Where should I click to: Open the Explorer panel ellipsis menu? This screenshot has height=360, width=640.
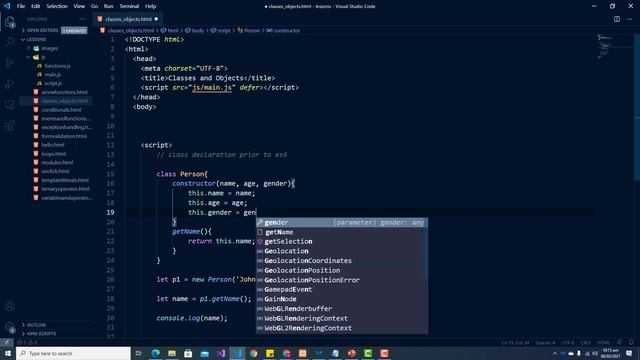(82, 19)
